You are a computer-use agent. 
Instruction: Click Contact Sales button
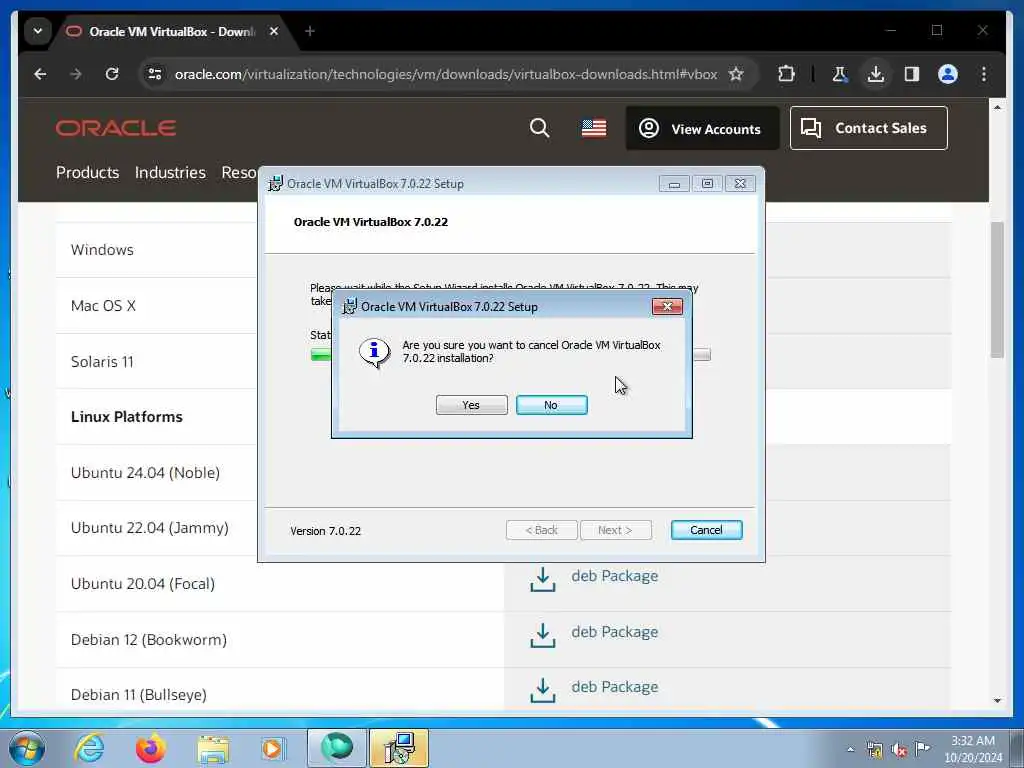pos(869,128)
